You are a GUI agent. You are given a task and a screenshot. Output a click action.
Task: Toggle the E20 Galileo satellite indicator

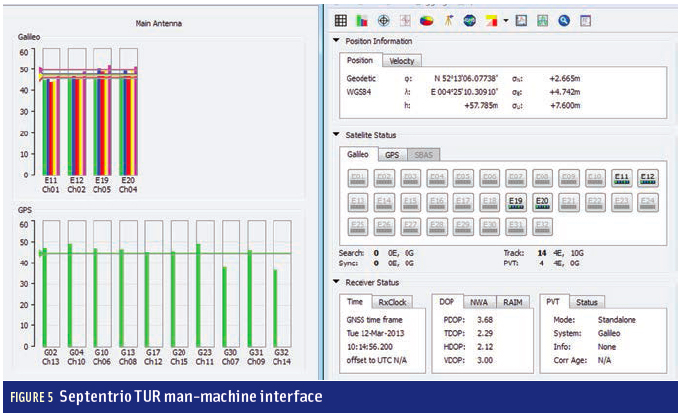pyautogui.click(x=542, y=200)
